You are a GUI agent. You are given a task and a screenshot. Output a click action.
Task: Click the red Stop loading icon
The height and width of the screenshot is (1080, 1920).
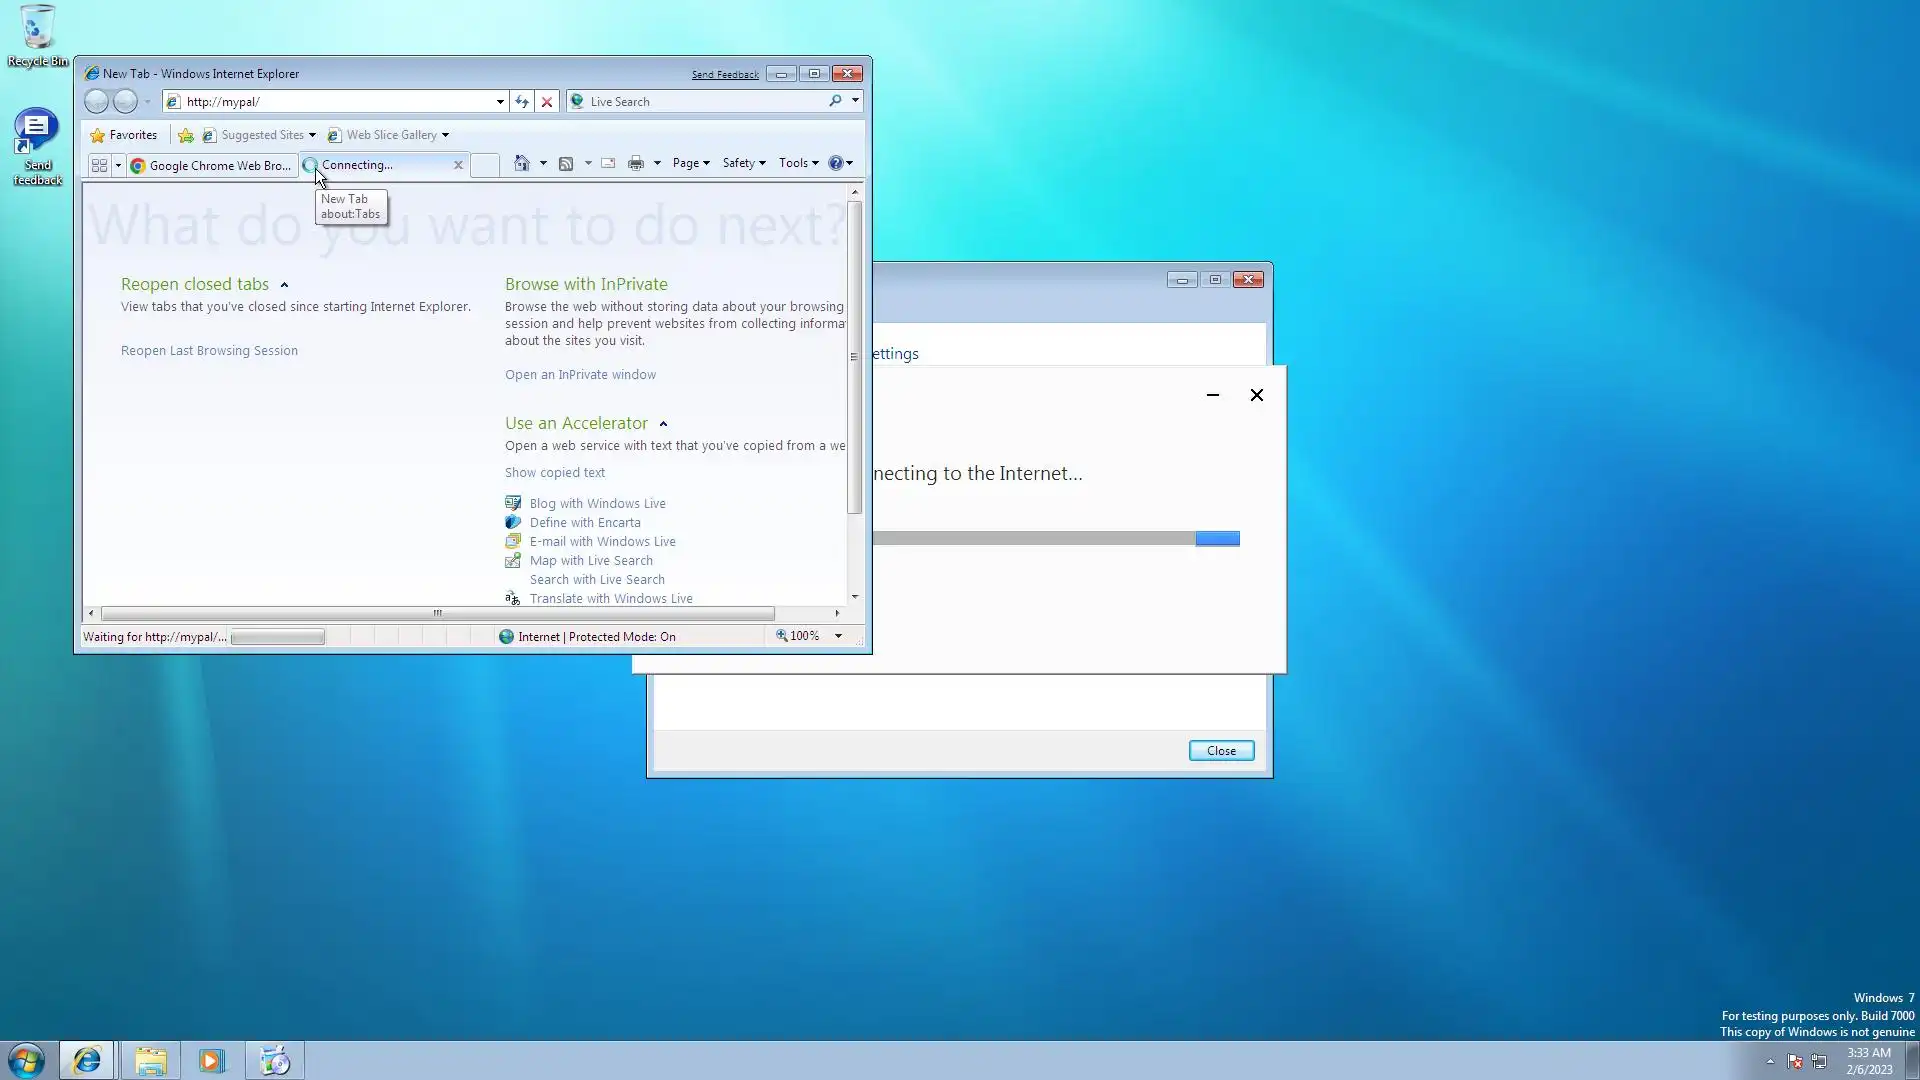[x=547, y=101]
